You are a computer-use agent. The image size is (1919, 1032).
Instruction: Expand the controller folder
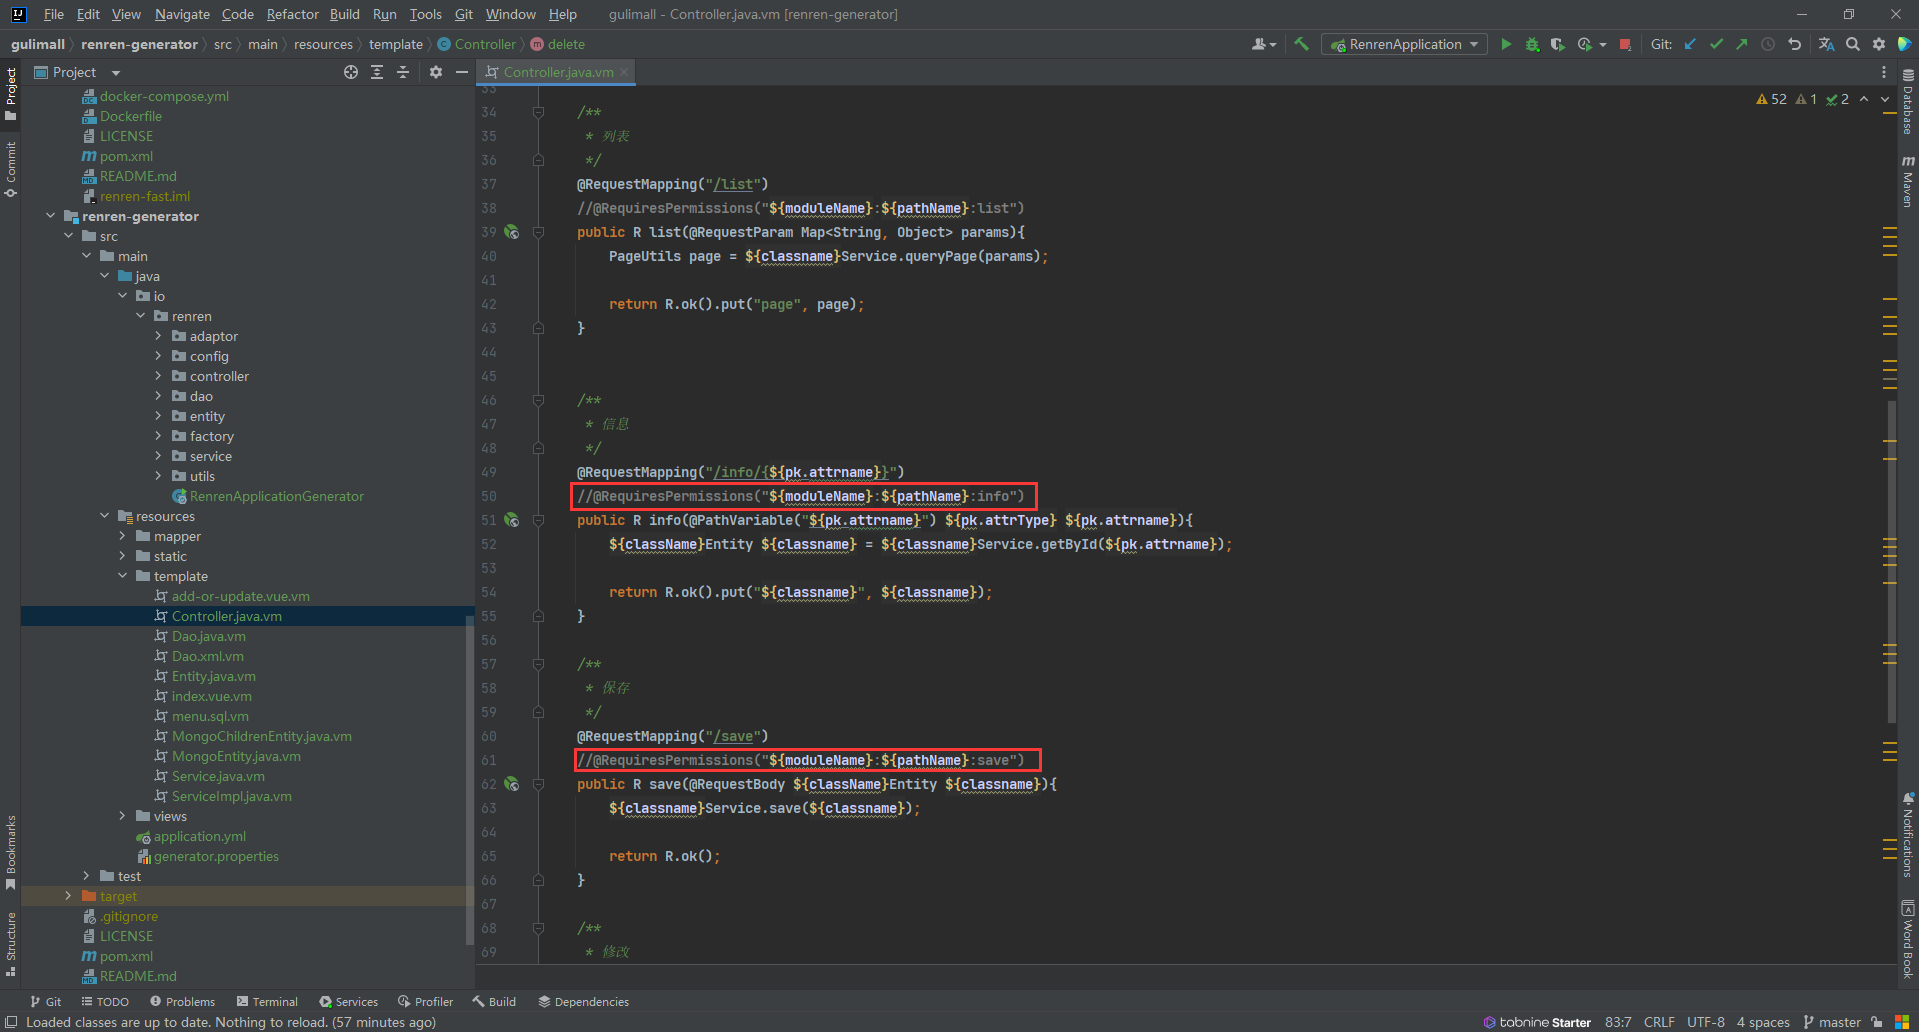158,376
